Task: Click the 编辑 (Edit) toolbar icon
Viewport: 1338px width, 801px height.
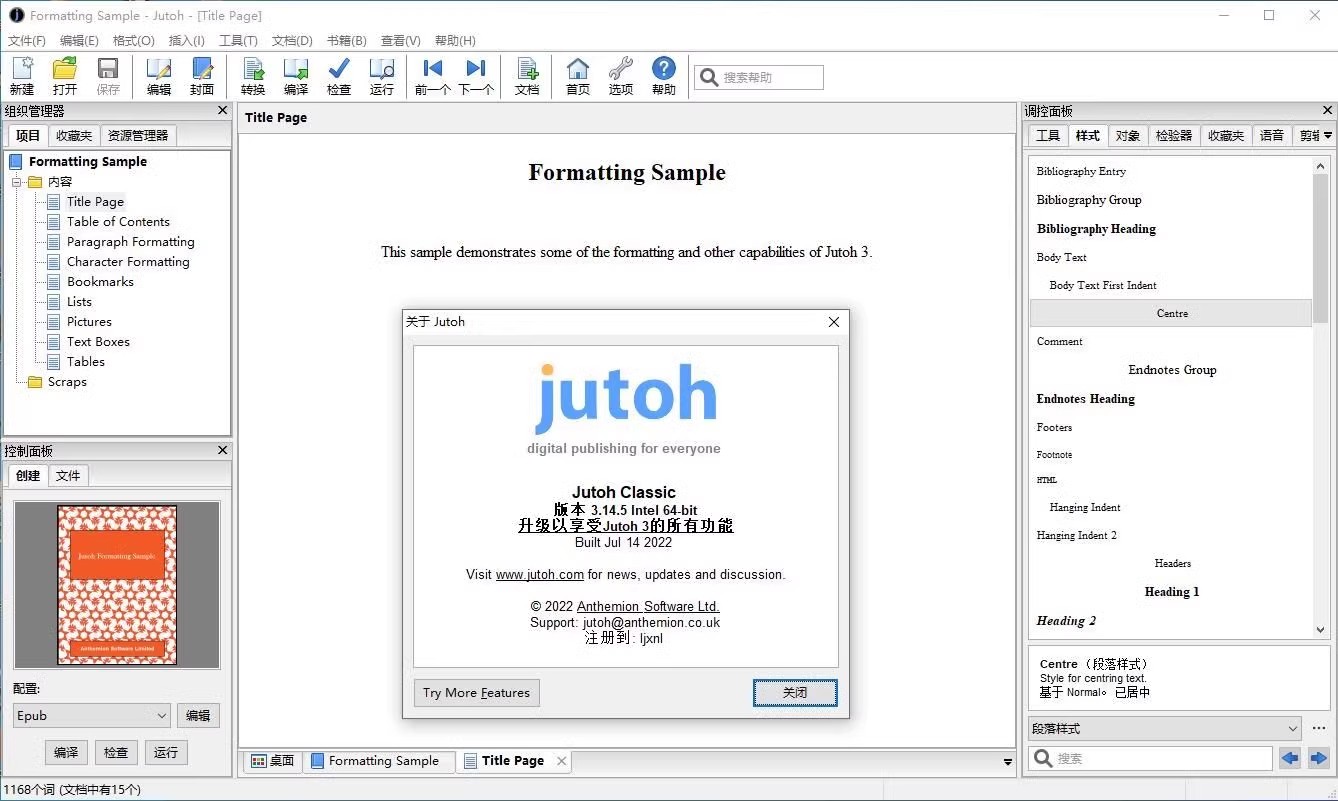Action: 159,76
